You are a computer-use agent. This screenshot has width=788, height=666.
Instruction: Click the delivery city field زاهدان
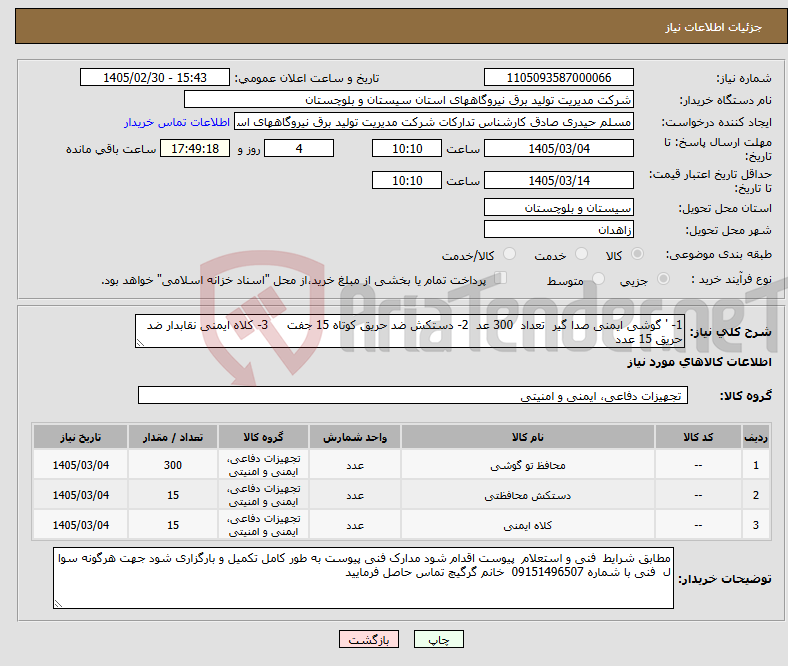[559, 230]
